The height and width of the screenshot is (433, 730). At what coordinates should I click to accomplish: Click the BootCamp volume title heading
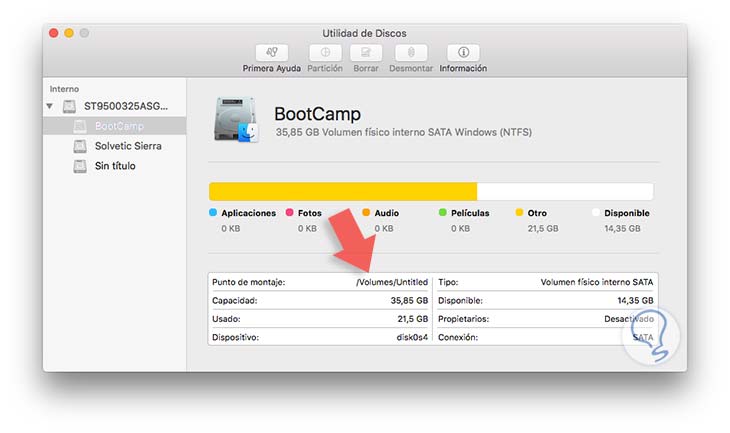point(318,114)
